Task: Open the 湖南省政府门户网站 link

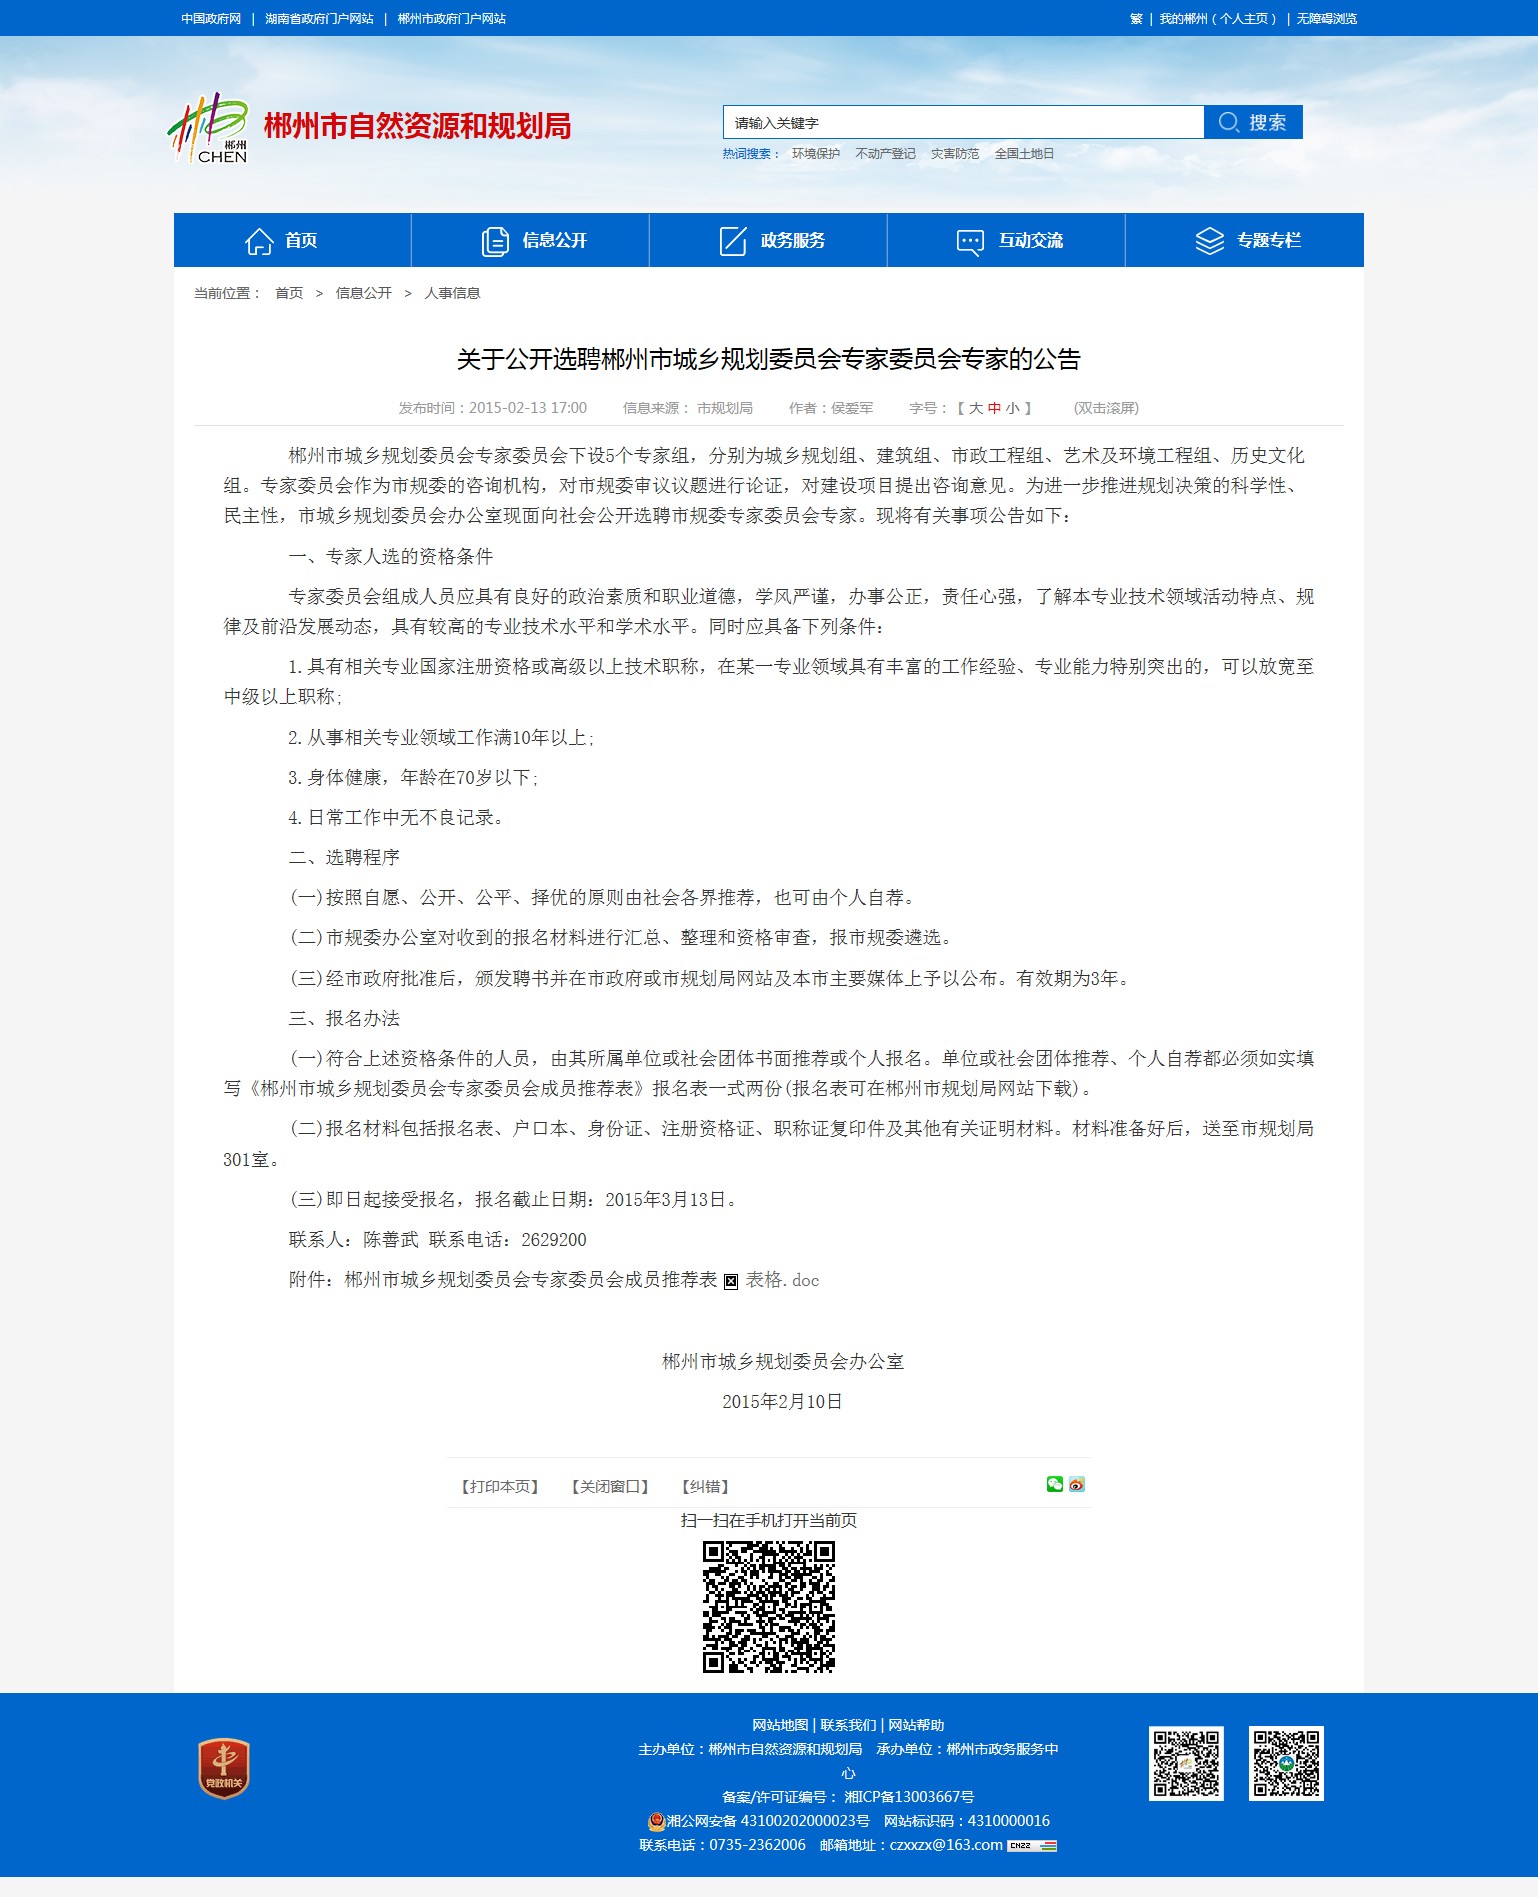Action: point(319,19)
